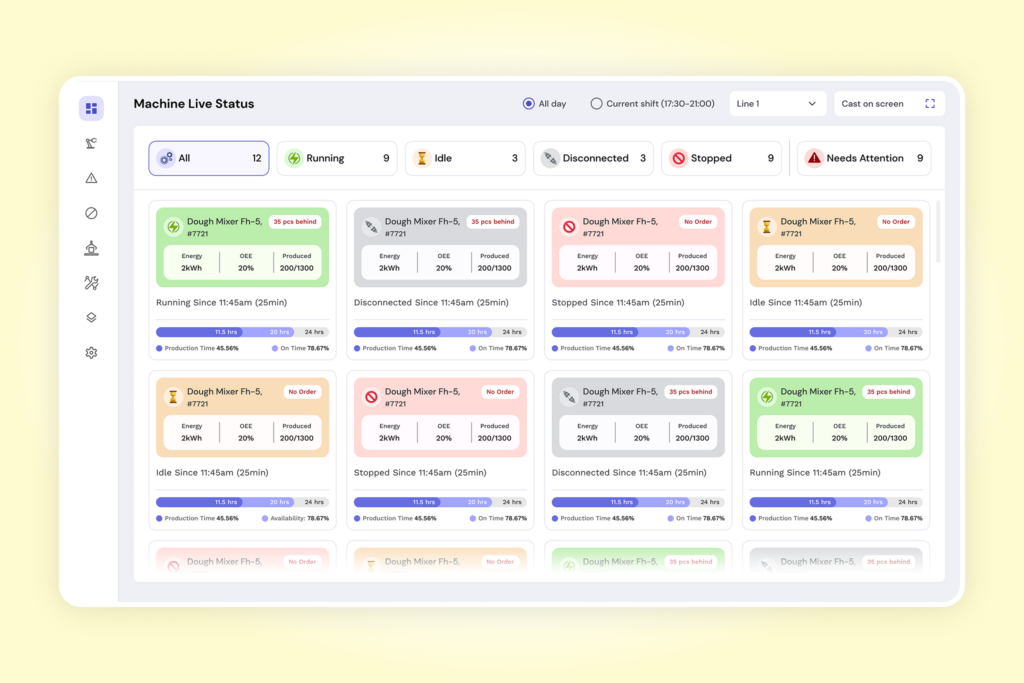The image size is (1024, 683).
Task: Click the fullscreen icon beside Cast on screen
Action: [x=930, y=104]
